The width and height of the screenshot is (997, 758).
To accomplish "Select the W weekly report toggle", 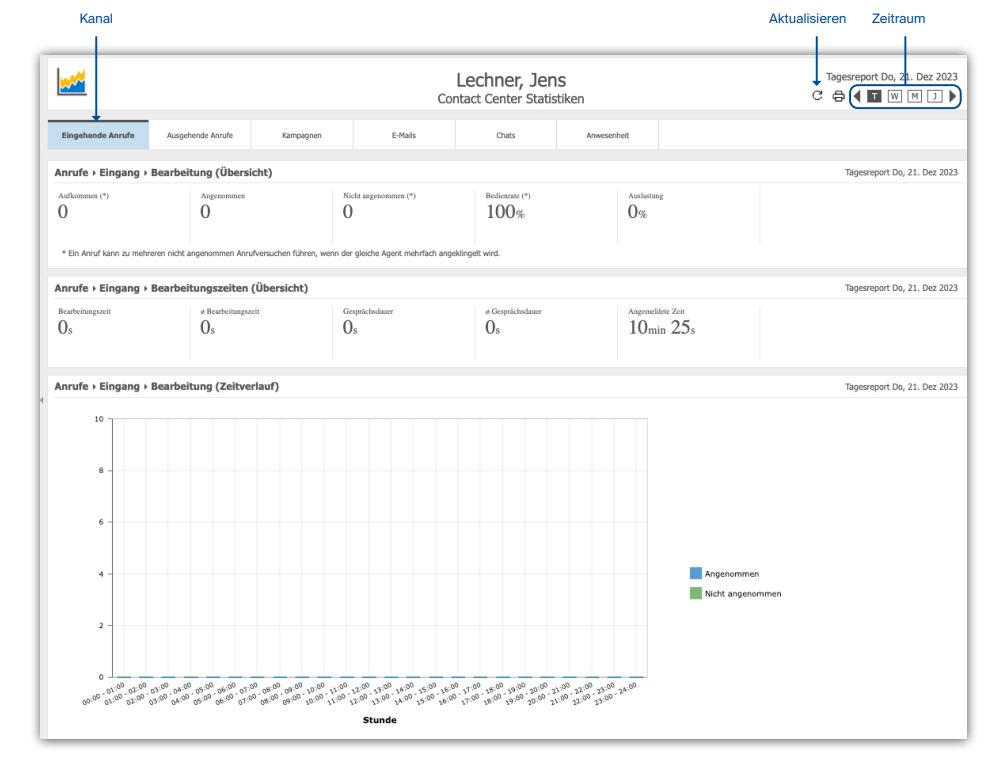I will (895, 96).
